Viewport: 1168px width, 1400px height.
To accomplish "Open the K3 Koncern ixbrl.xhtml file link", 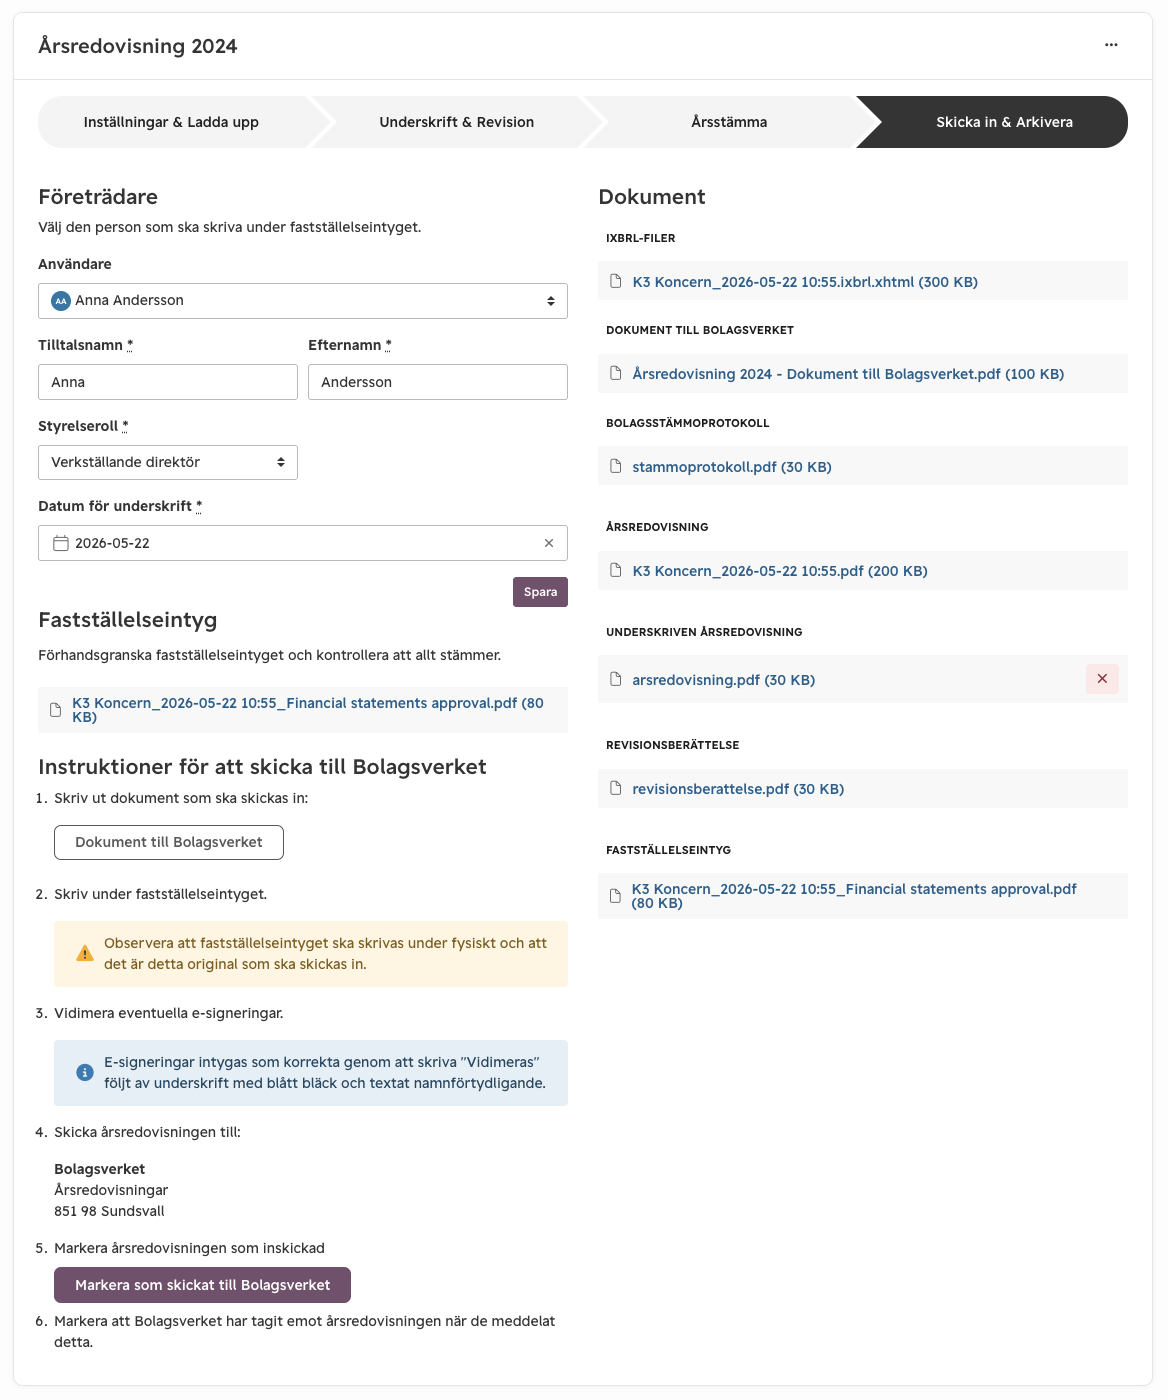I will (805, 282).
